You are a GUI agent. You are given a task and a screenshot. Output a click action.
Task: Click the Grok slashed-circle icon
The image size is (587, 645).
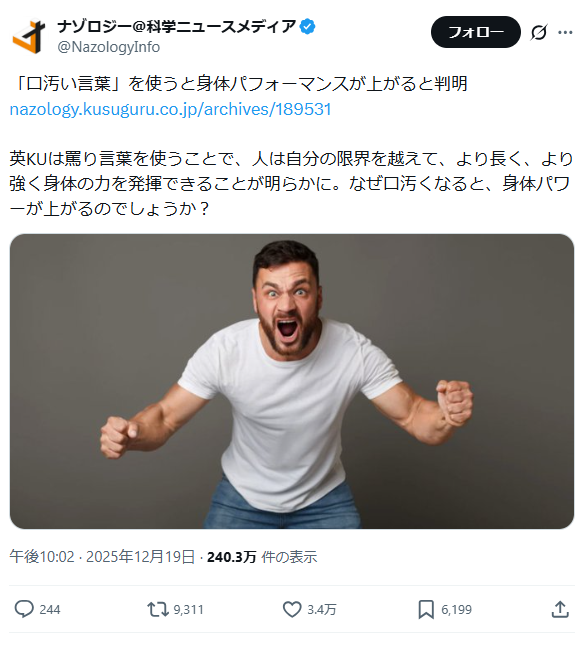pos(539,32)
